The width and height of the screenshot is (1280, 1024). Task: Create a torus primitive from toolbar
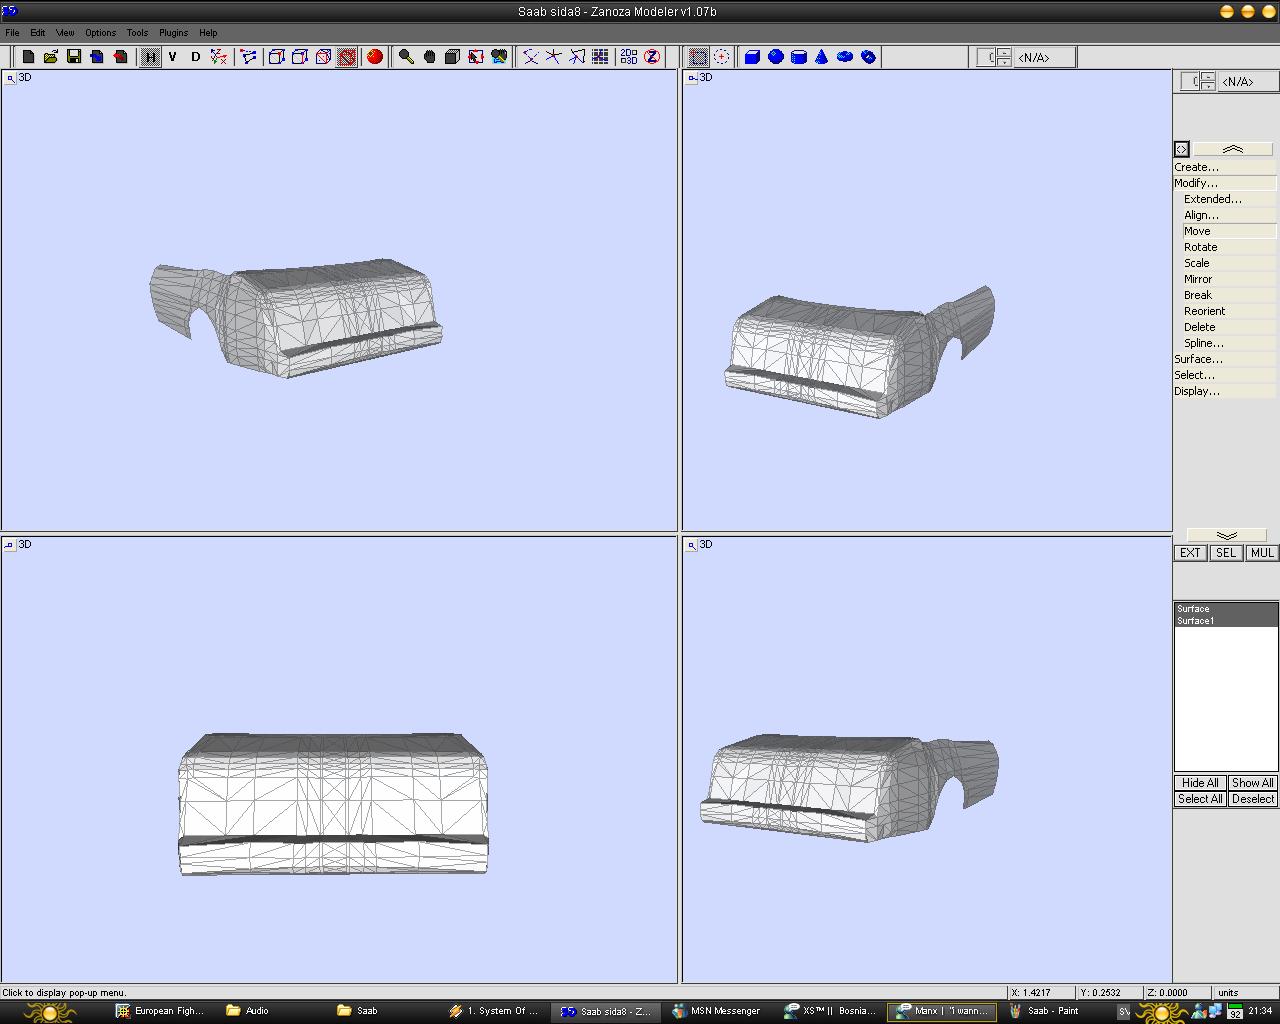845,57
